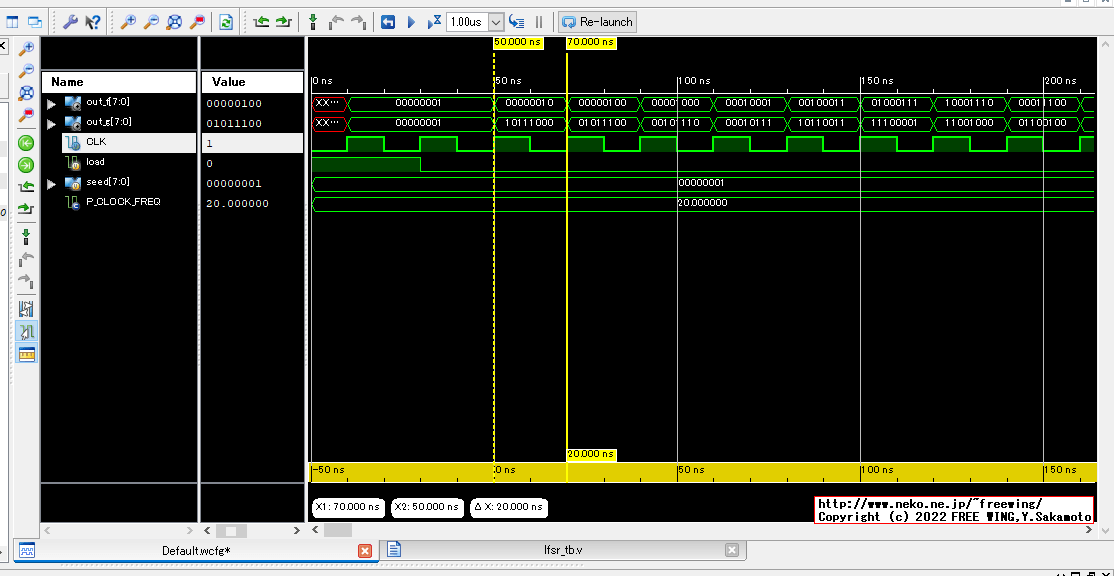
Task: Go to latest time green circle icon
Action: [x=26, y=165]
